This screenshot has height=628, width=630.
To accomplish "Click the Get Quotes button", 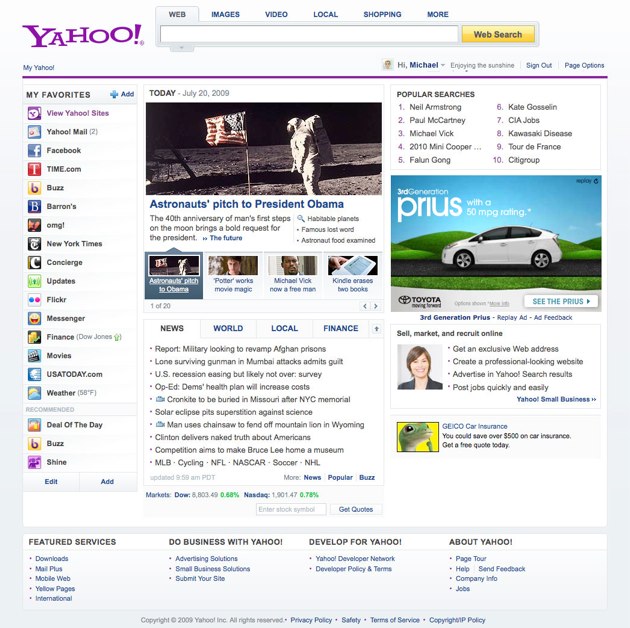I will click(356, 509).
